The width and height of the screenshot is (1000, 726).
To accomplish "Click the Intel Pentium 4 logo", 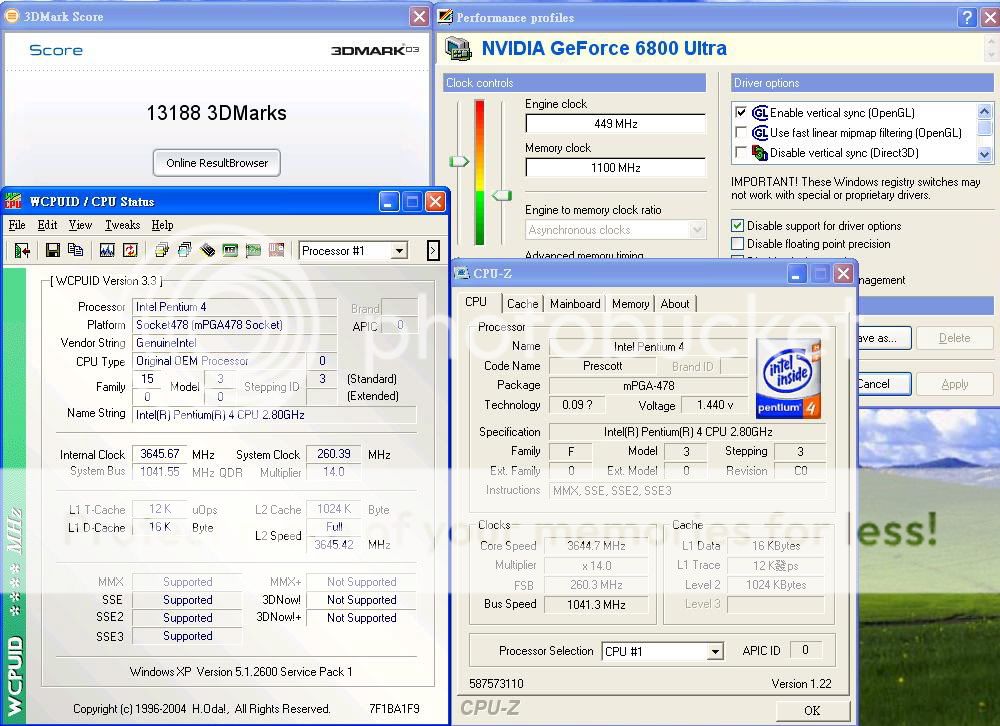I will point(790,379).
